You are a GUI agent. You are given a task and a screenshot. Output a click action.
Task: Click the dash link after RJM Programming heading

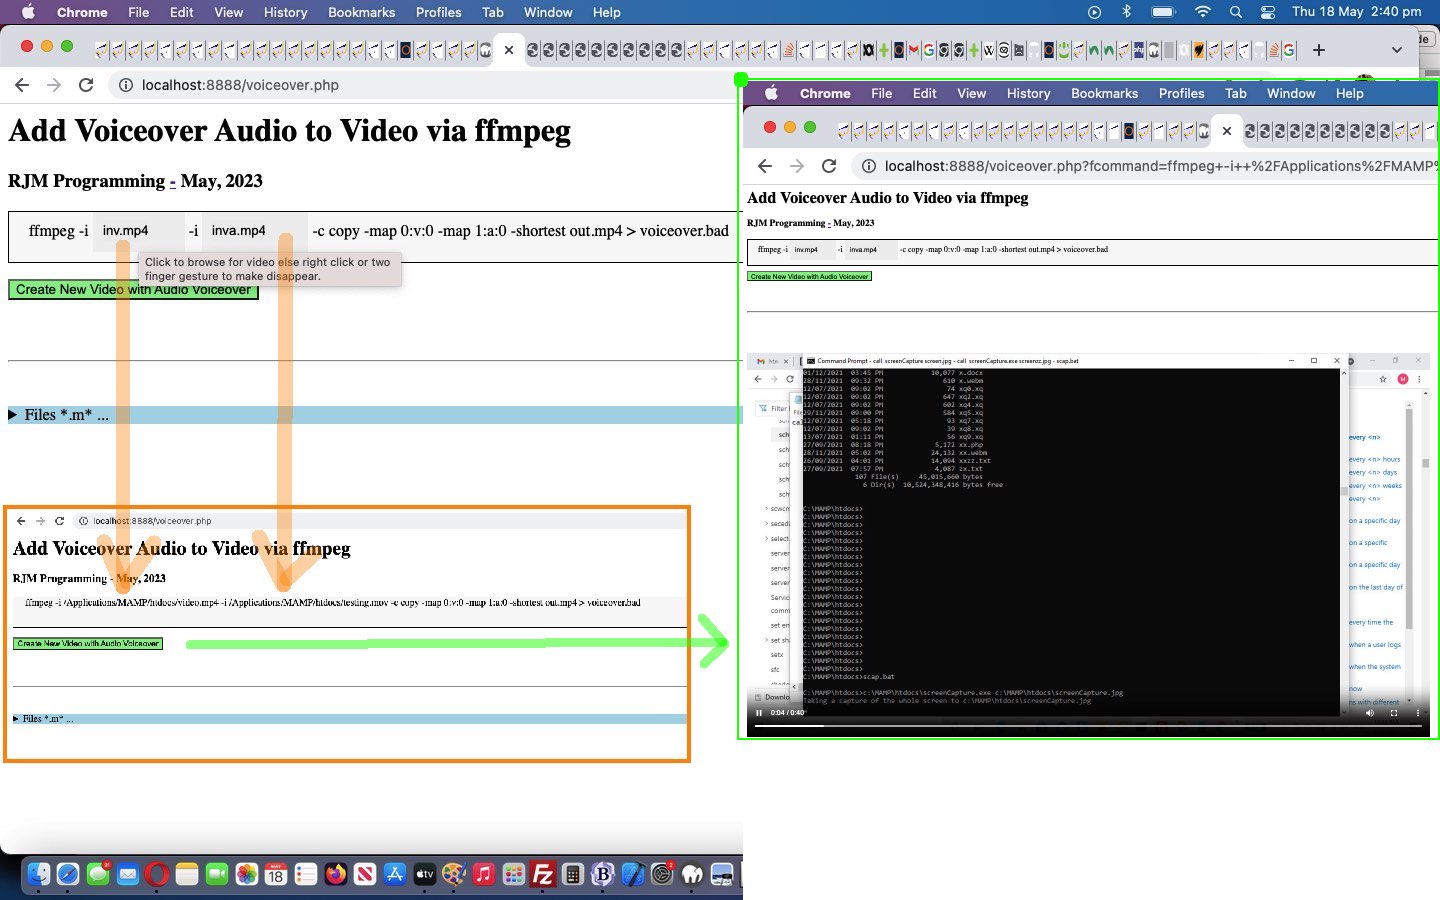(173, 181)
